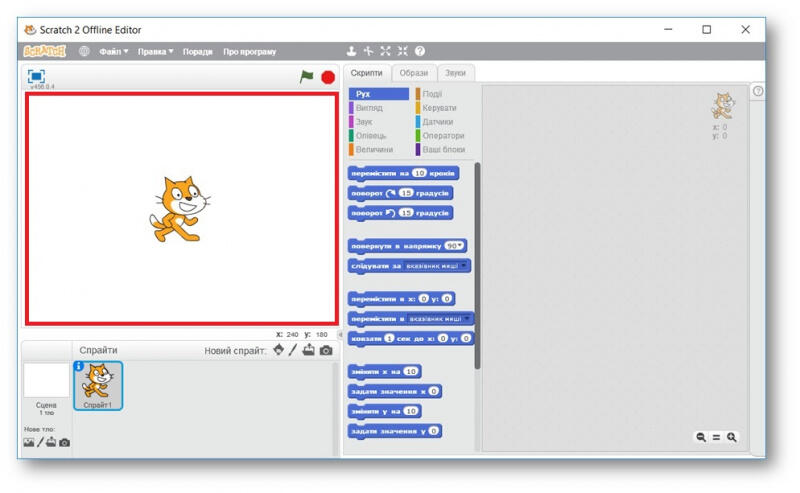
Task: Select the Звук block category
Action: (x=379, y=121)
